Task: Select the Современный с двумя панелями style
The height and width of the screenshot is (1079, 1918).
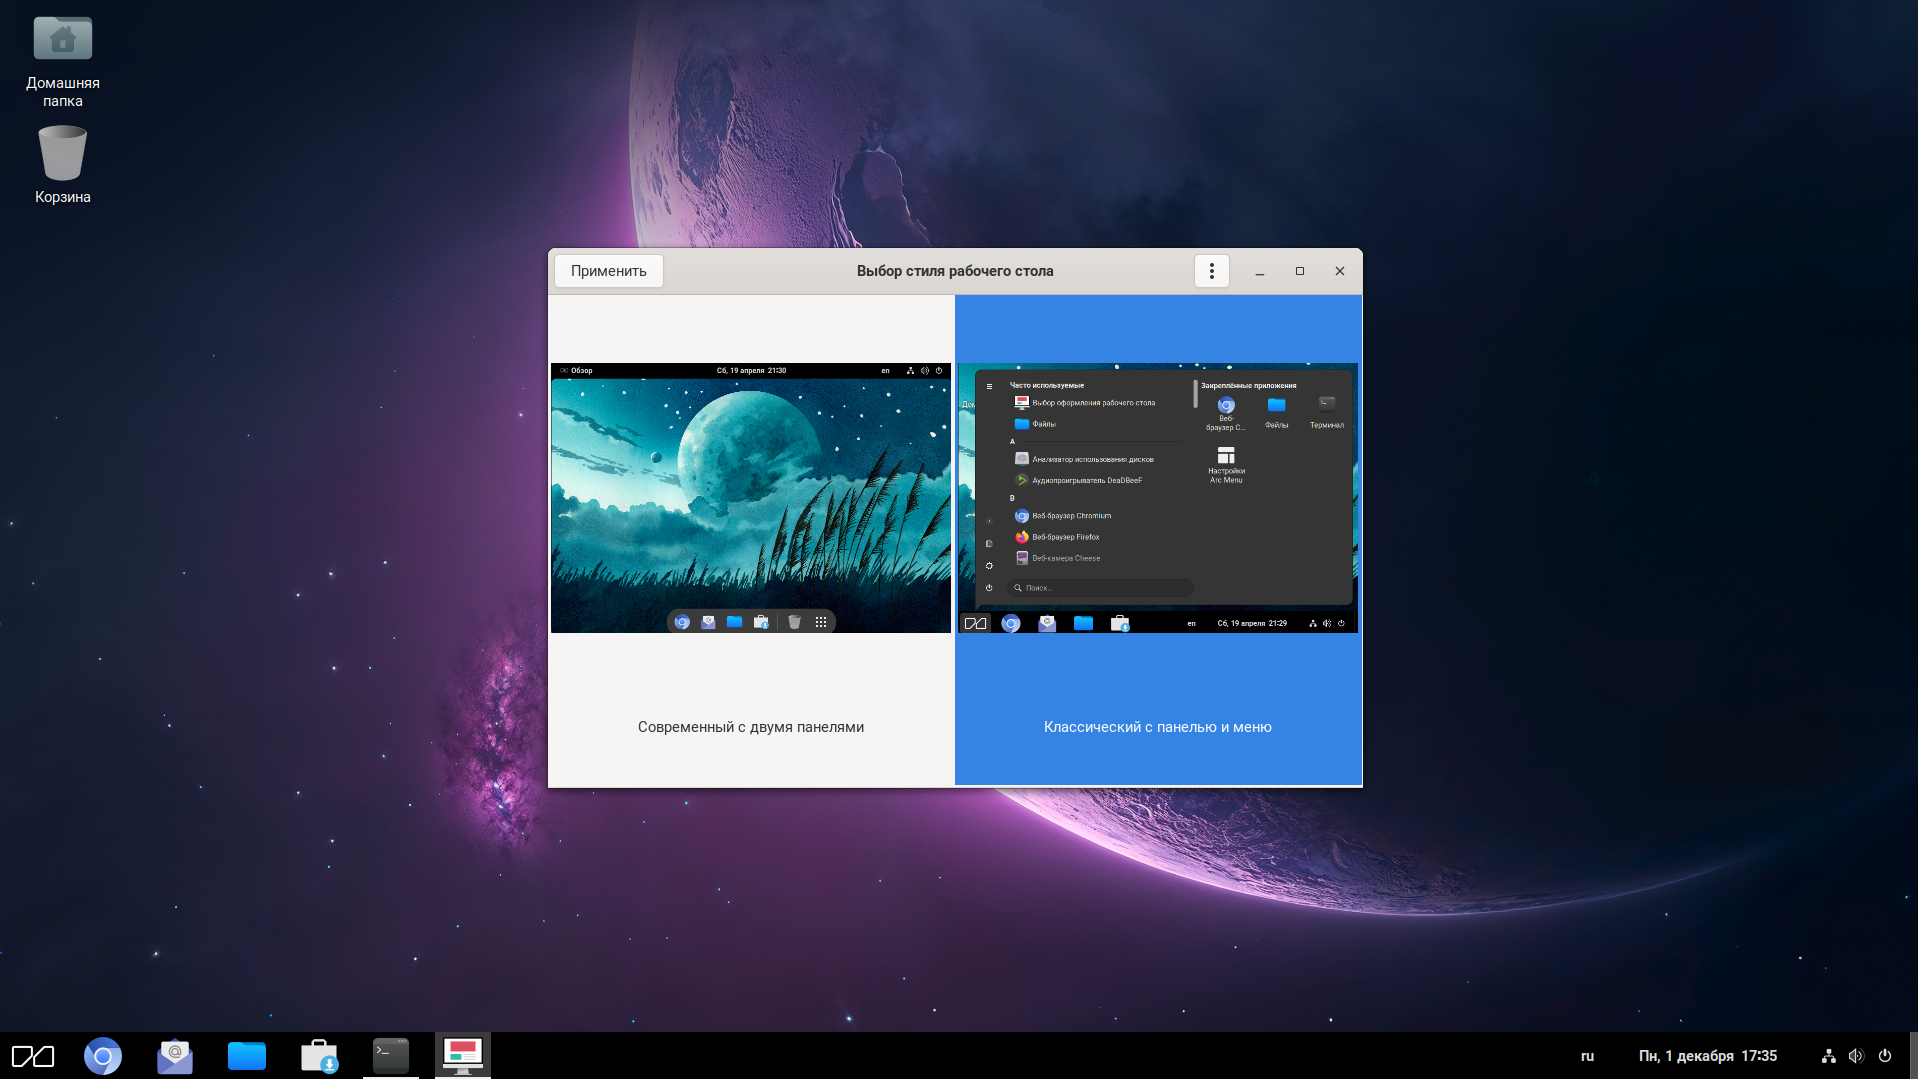Action: (x=750, y=727)
